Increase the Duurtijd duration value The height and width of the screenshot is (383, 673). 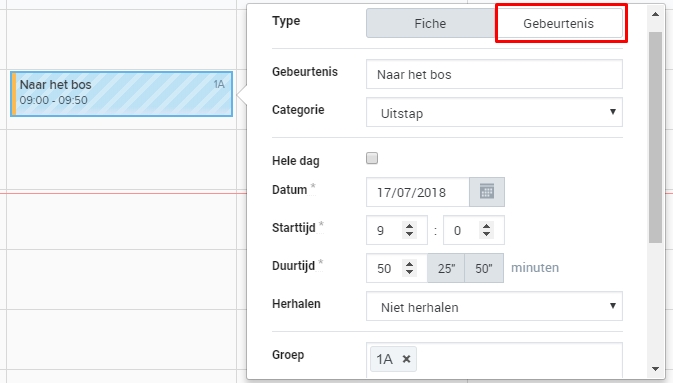(x=409, y=264)
